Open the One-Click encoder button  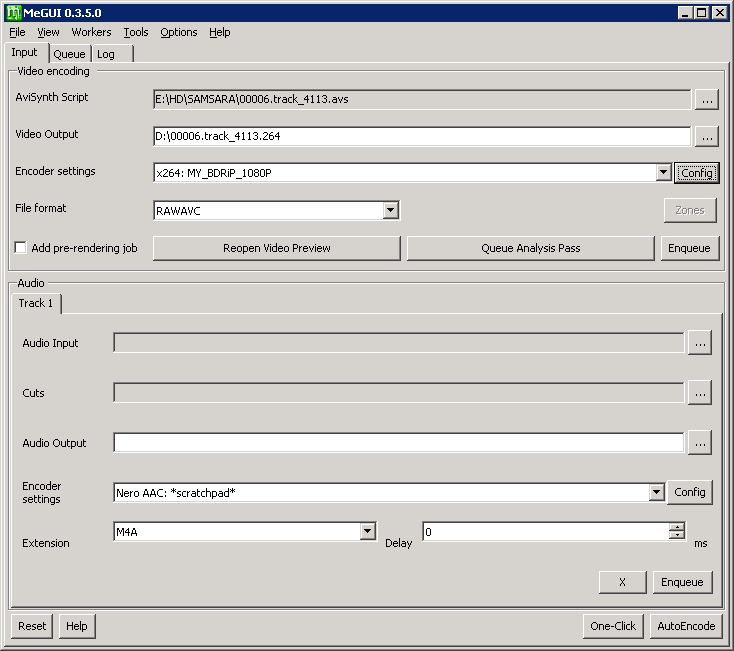point(613,626)
